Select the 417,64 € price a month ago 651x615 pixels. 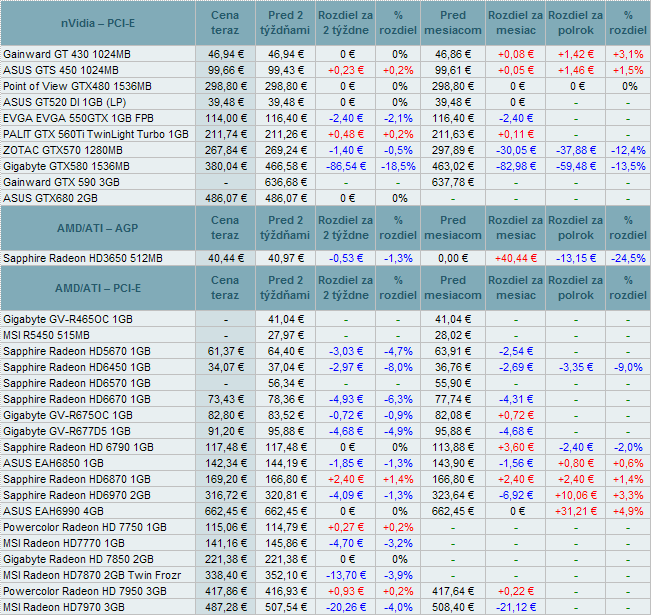click(453, 591)
